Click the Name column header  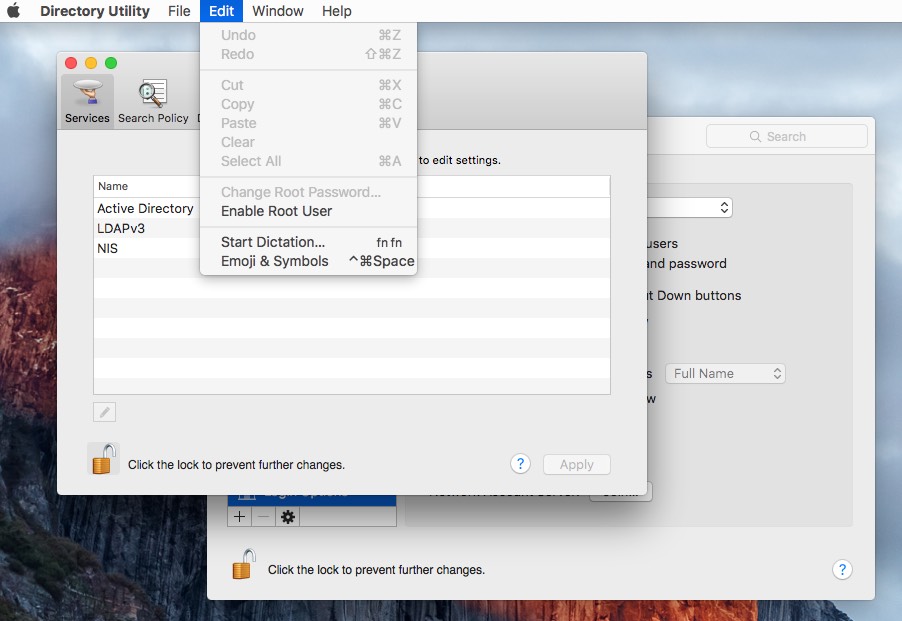click(x=351, y=186)
